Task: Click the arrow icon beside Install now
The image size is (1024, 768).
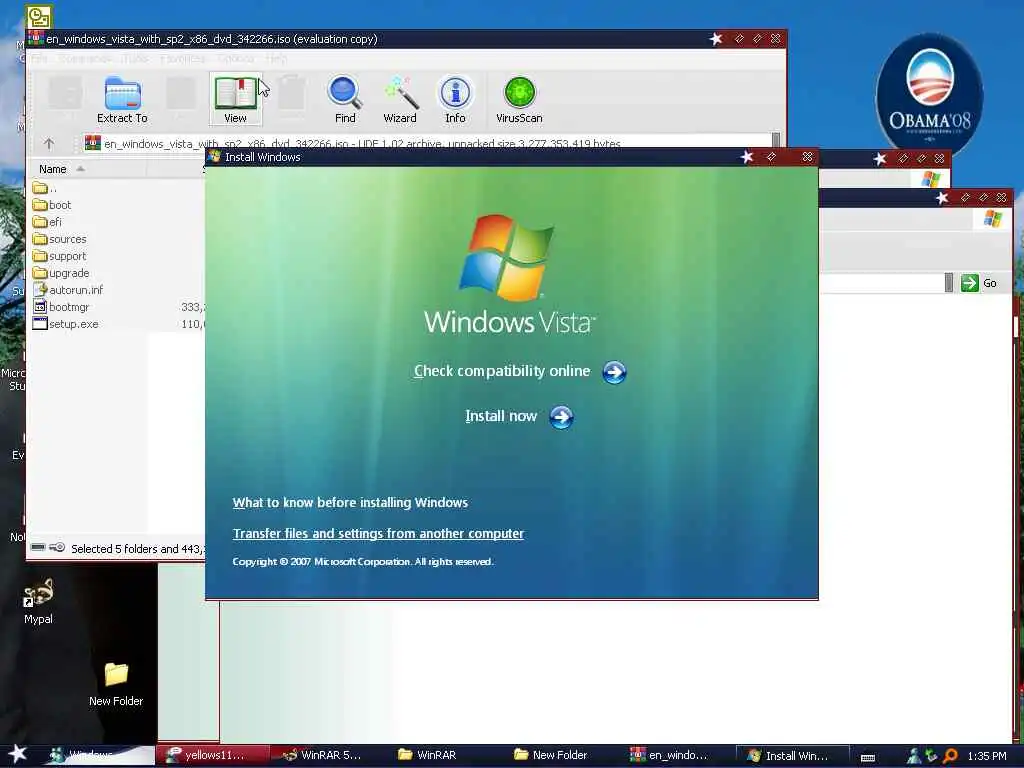Action: (x=561, y=417)
